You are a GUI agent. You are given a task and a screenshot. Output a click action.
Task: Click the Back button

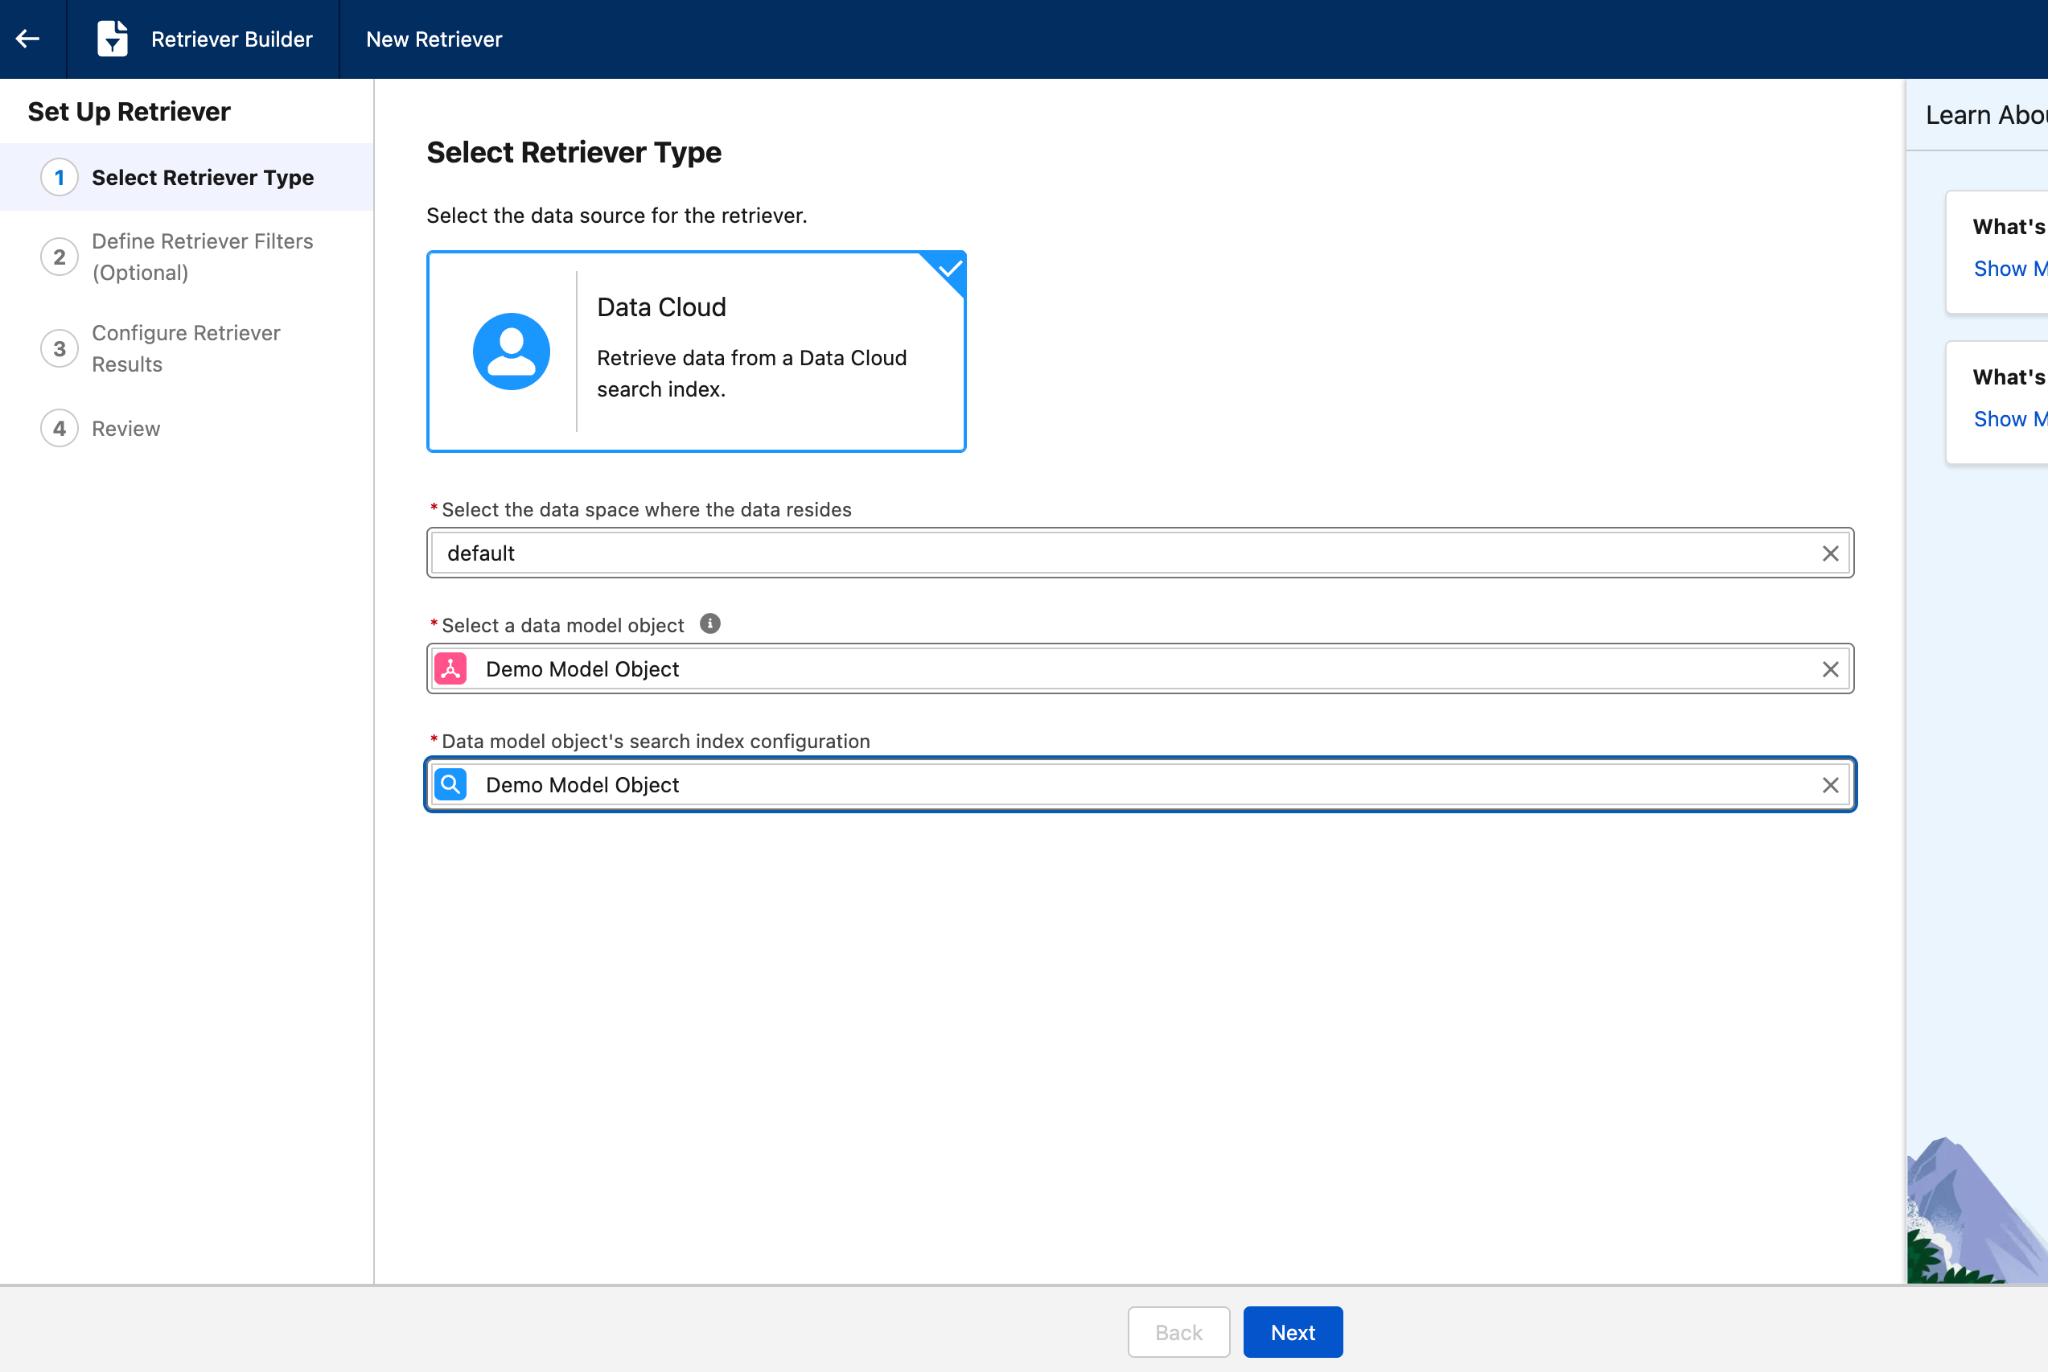pyautogui.click(x=1179, y=1332)
